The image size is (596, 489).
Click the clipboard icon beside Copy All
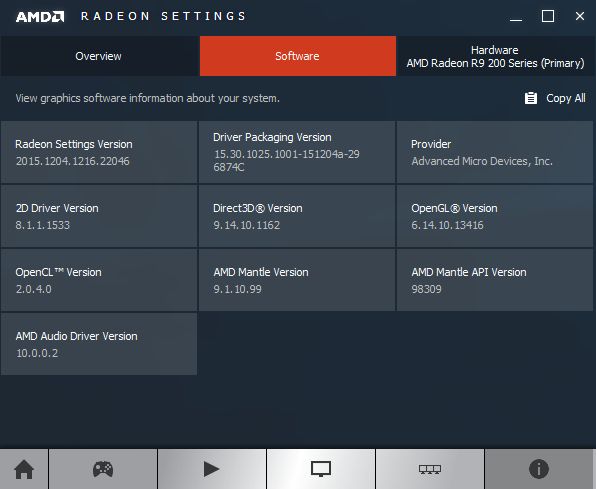531,98
